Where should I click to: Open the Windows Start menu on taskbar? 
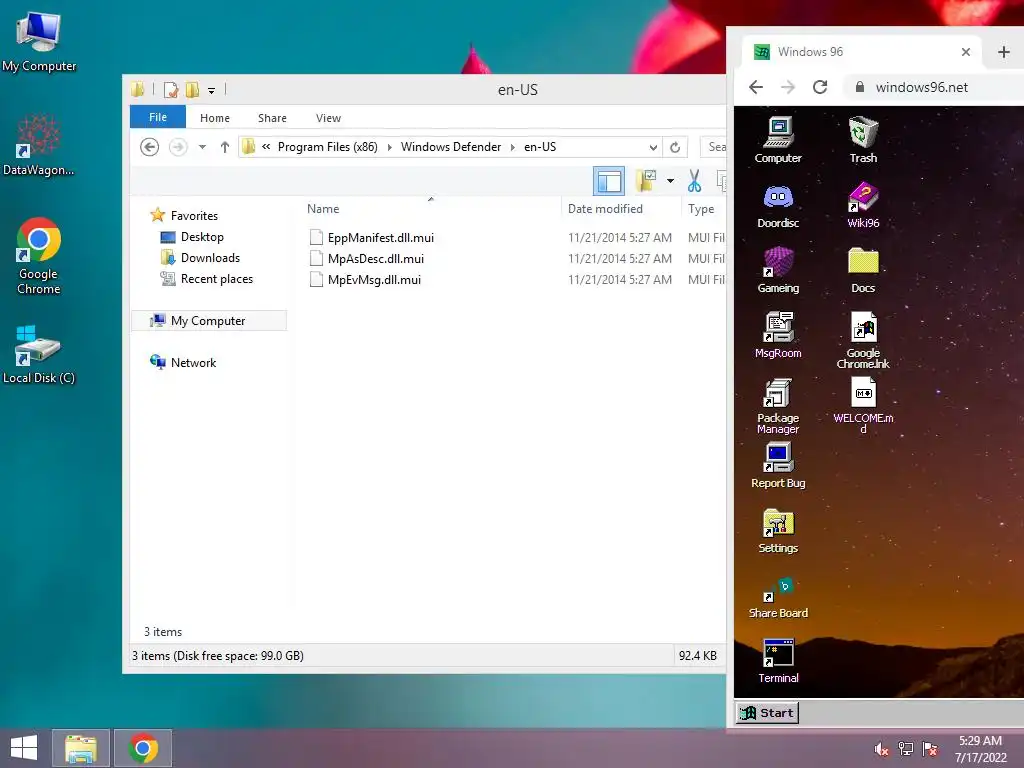pyautogui.click(x=24, y=748)
